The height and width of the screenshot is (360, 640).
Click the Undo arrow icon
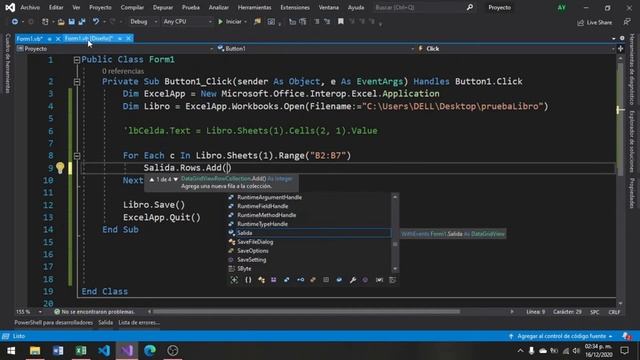pyautogui.click(x=96, y=22)
